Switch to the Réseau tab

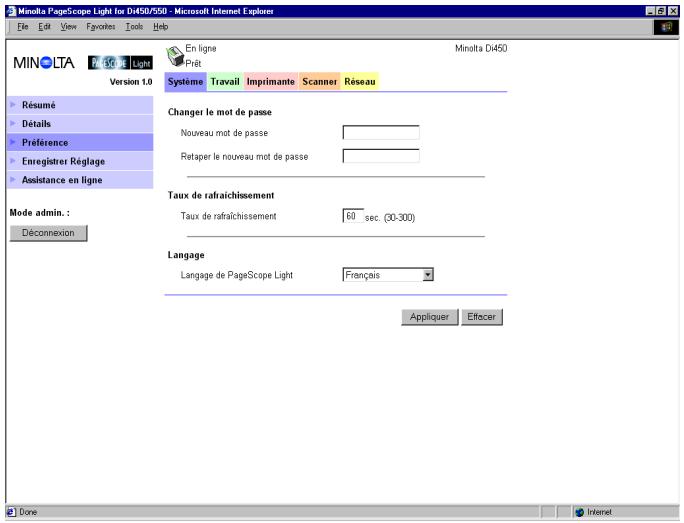[x=359, y=82]
